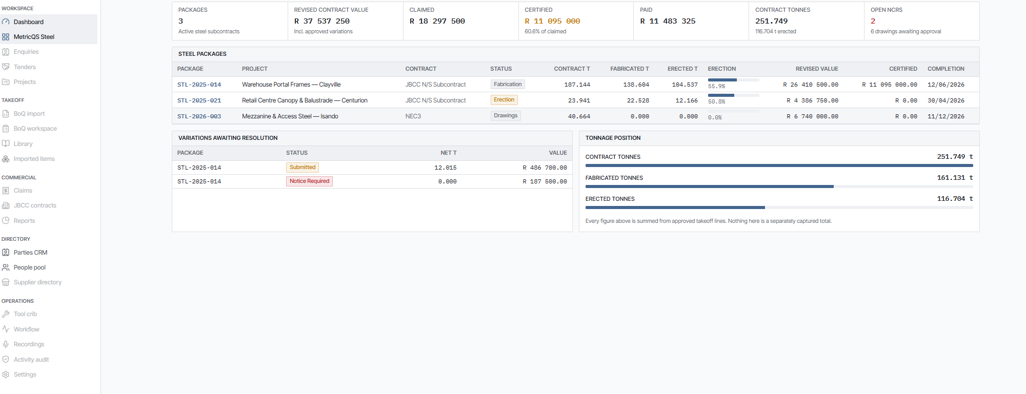1026x394 pixels.
Task: Click the Fabricated Tonnes progress bar
Action: pyautogui.click(x=779, y=187)
